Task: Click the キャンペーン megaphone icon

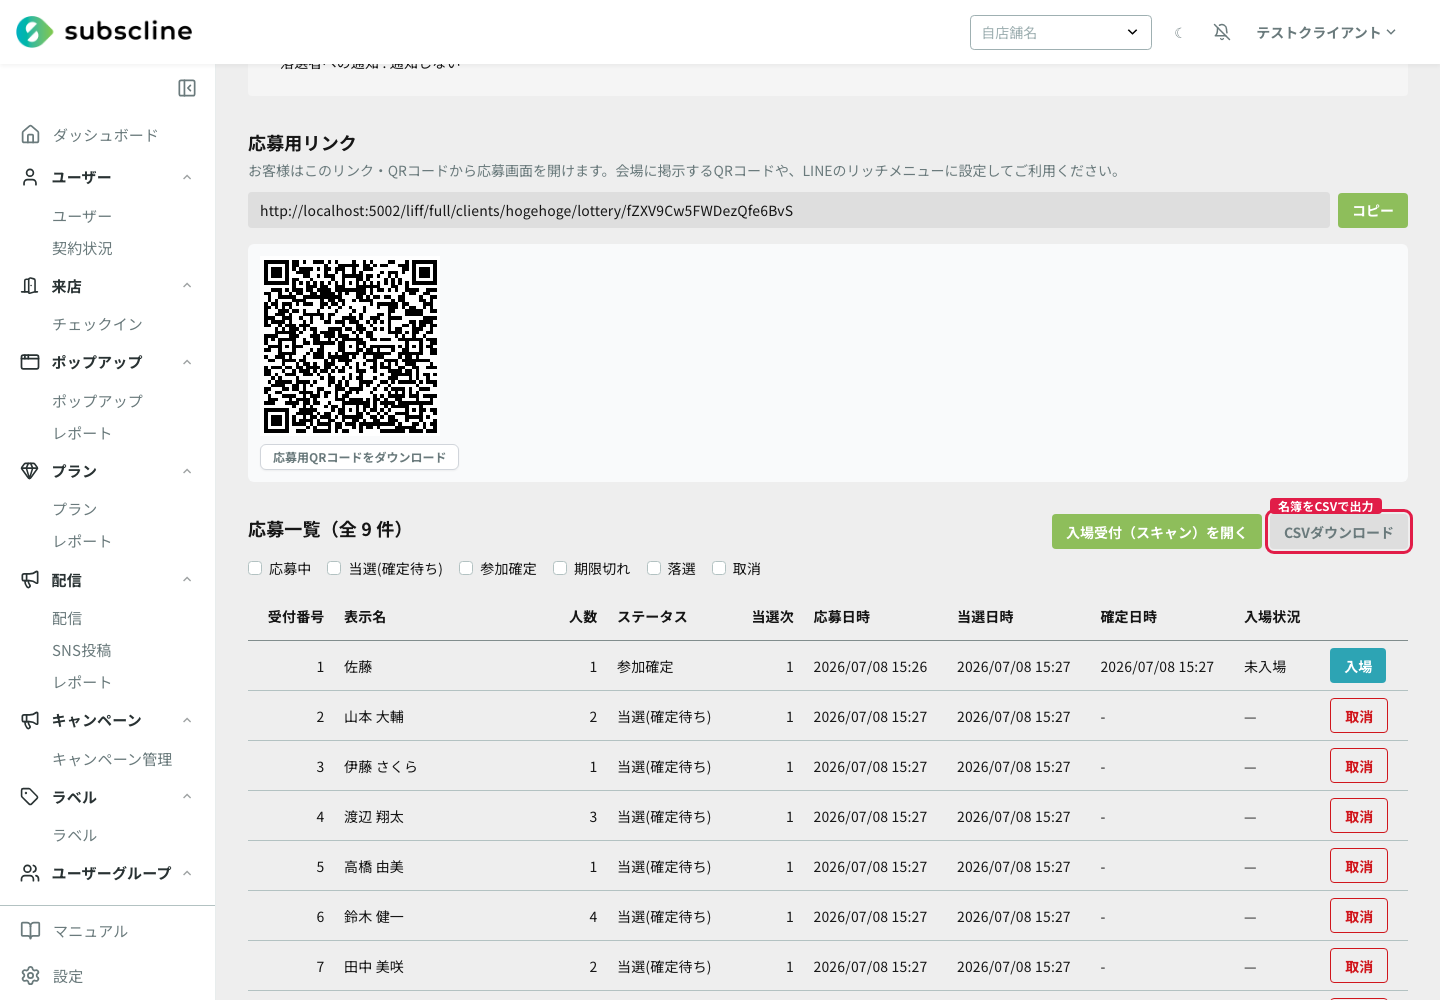Action: pos(31,720)
